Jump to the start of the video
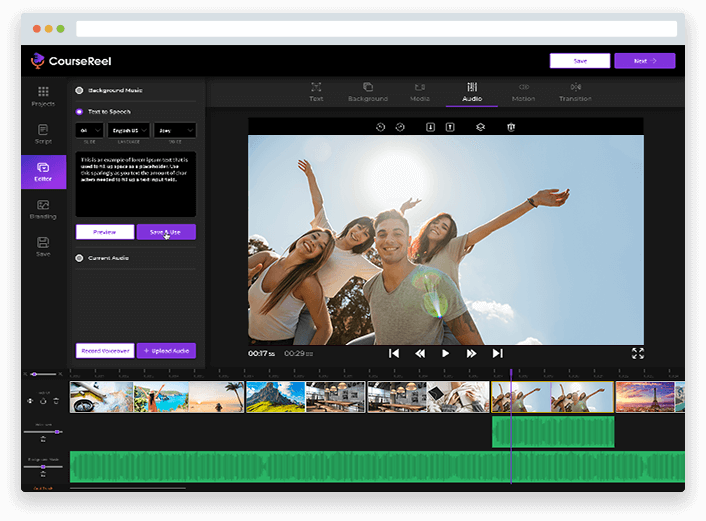The height and width of the screenshot is (521, 706). 394,353
